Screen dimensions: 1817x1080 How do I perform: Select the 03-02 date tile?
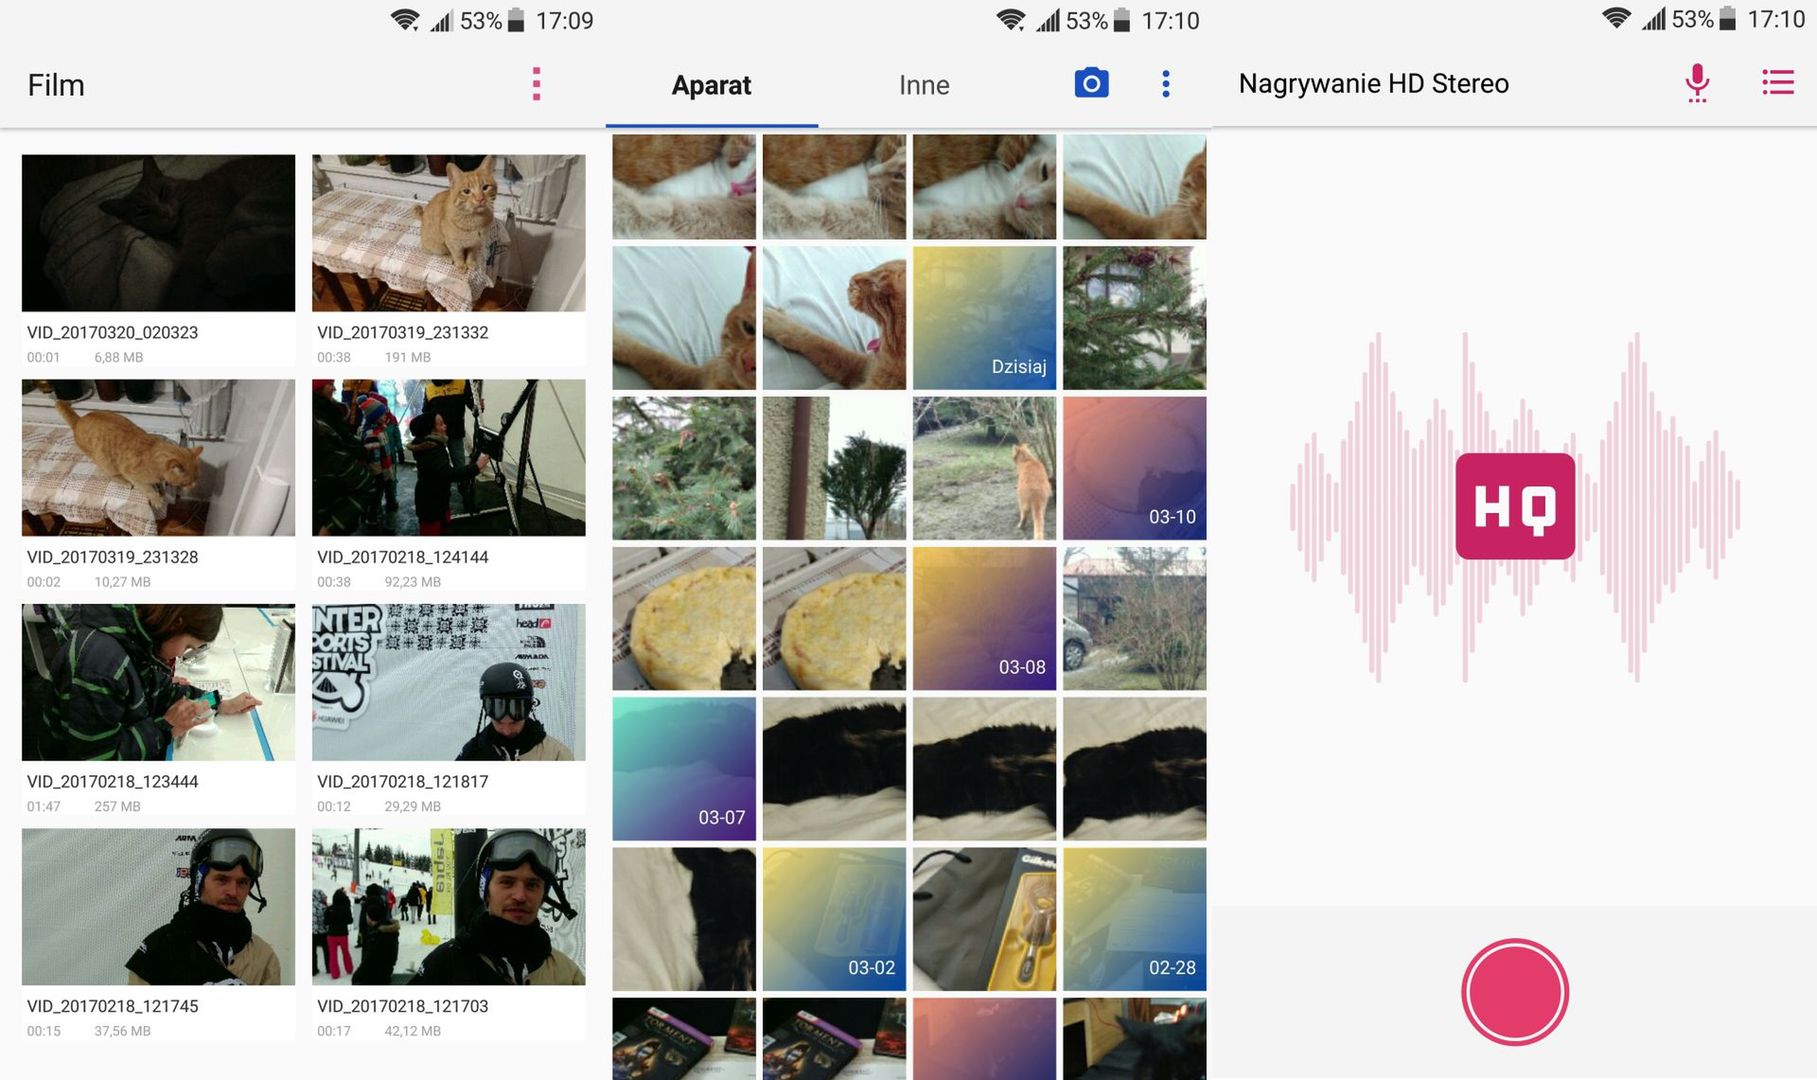pos(834,919)
